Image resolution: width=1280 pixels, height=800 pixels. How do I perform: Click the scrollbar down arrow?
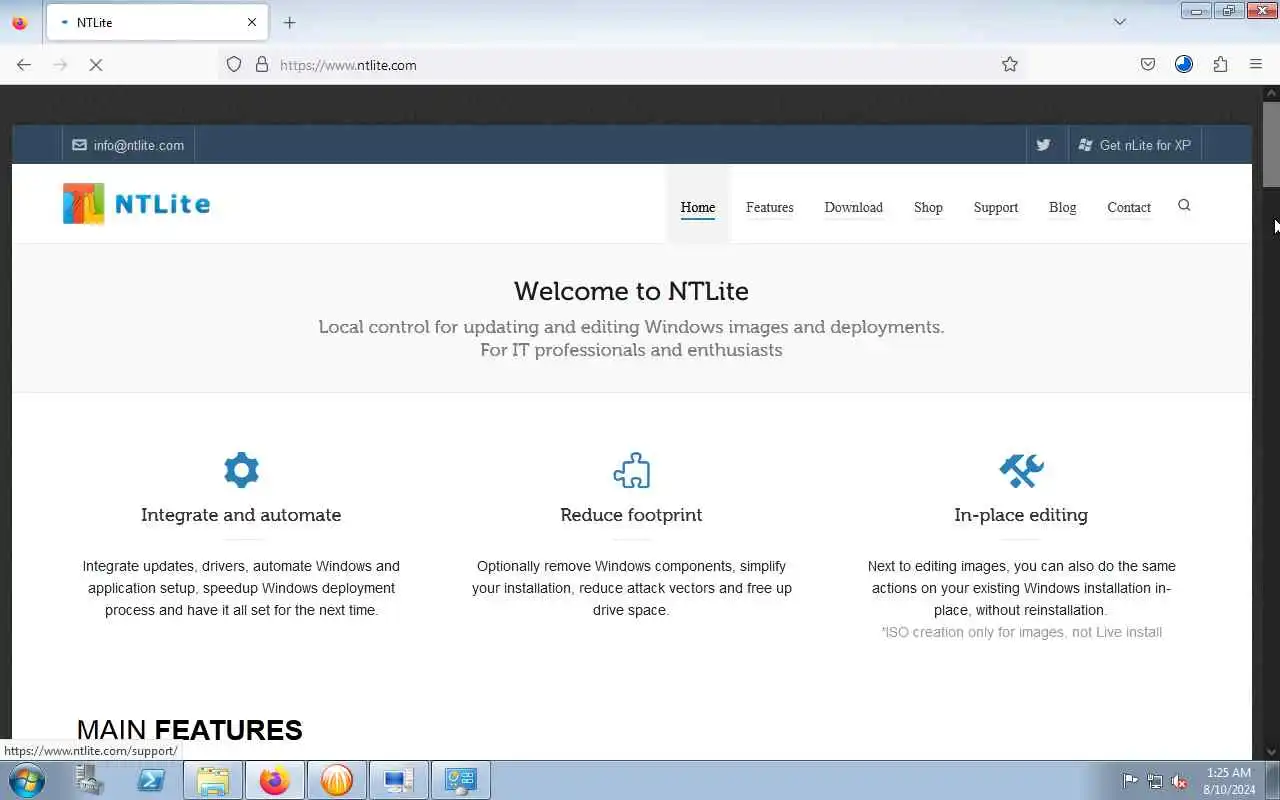(1271, 752)
